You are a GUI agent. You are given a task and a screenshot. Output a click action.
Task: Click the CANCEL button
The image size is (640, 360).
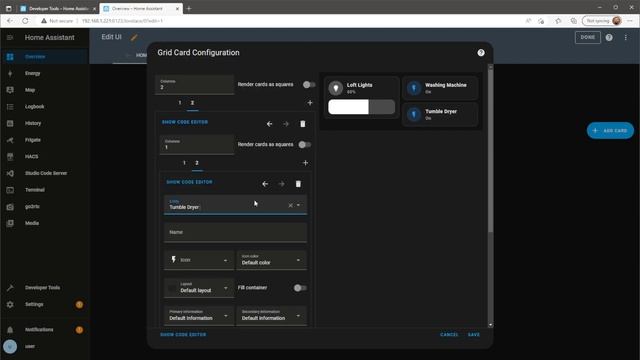449,335
